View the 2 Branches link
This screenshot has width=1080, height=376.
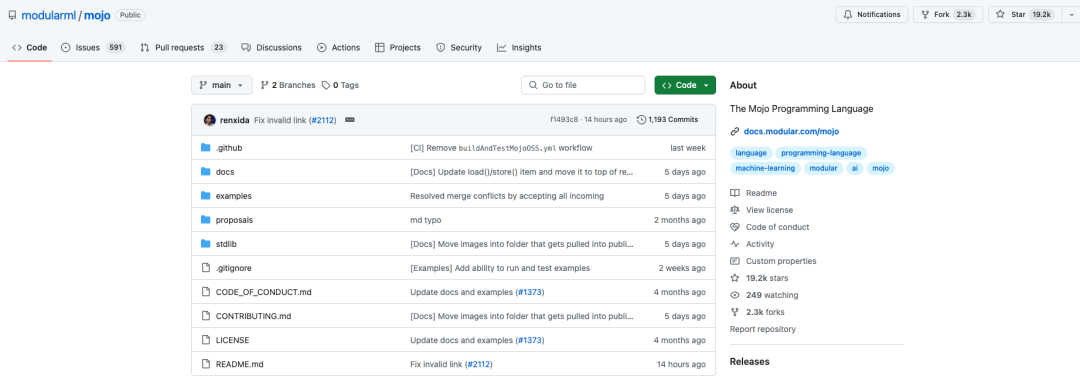(x=287, y=85)
